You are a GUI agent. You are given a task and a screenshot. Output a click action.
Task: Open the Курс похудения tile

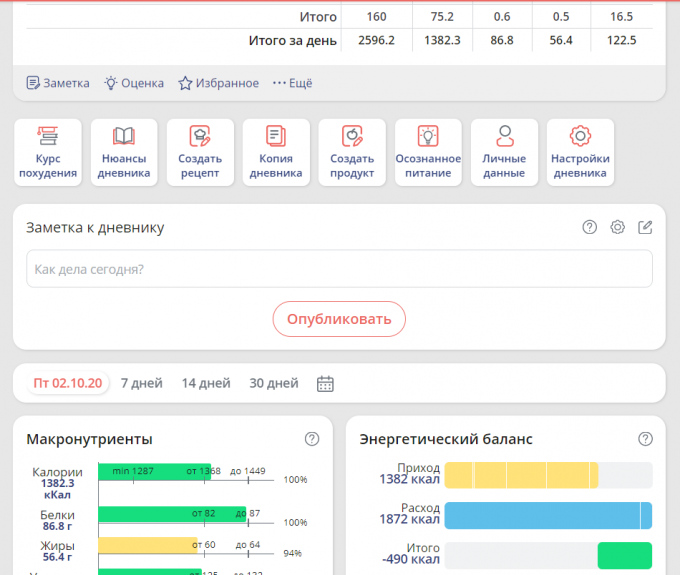48,152
